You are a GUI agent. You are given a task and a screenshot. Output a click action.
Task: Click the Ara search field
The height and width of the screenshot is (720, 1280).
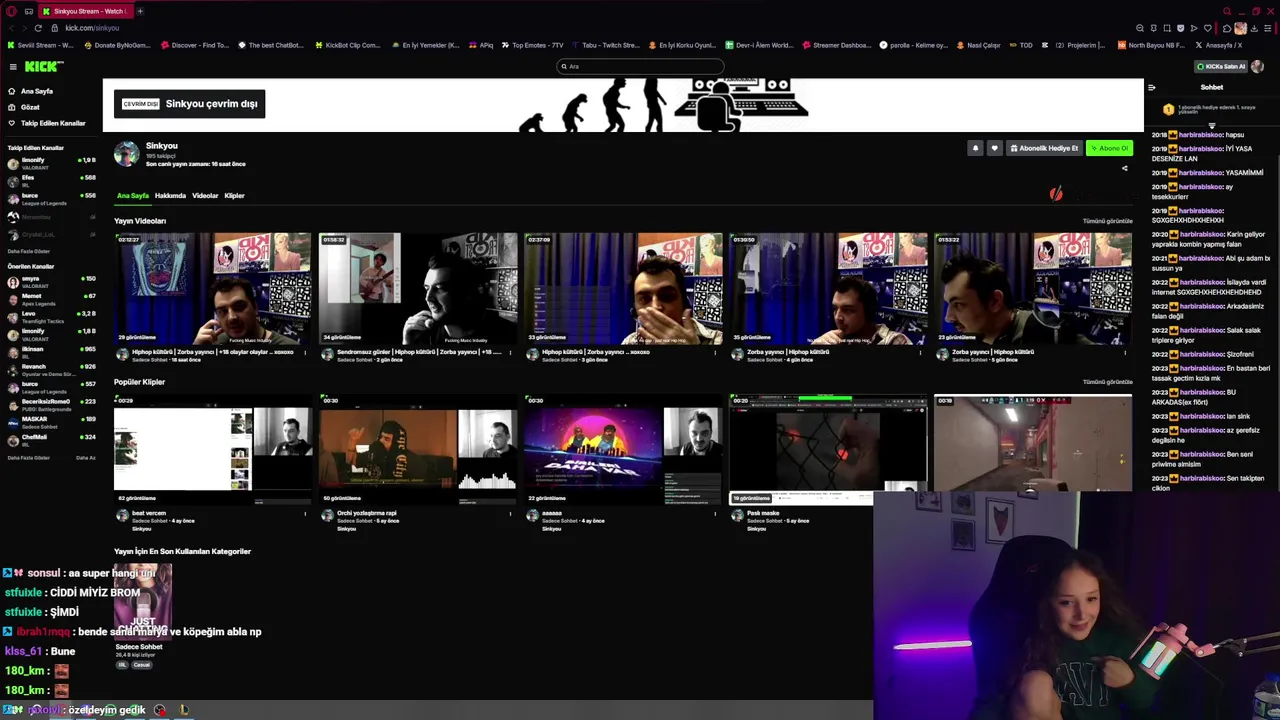pyautogui.click(x=640, y=67)
